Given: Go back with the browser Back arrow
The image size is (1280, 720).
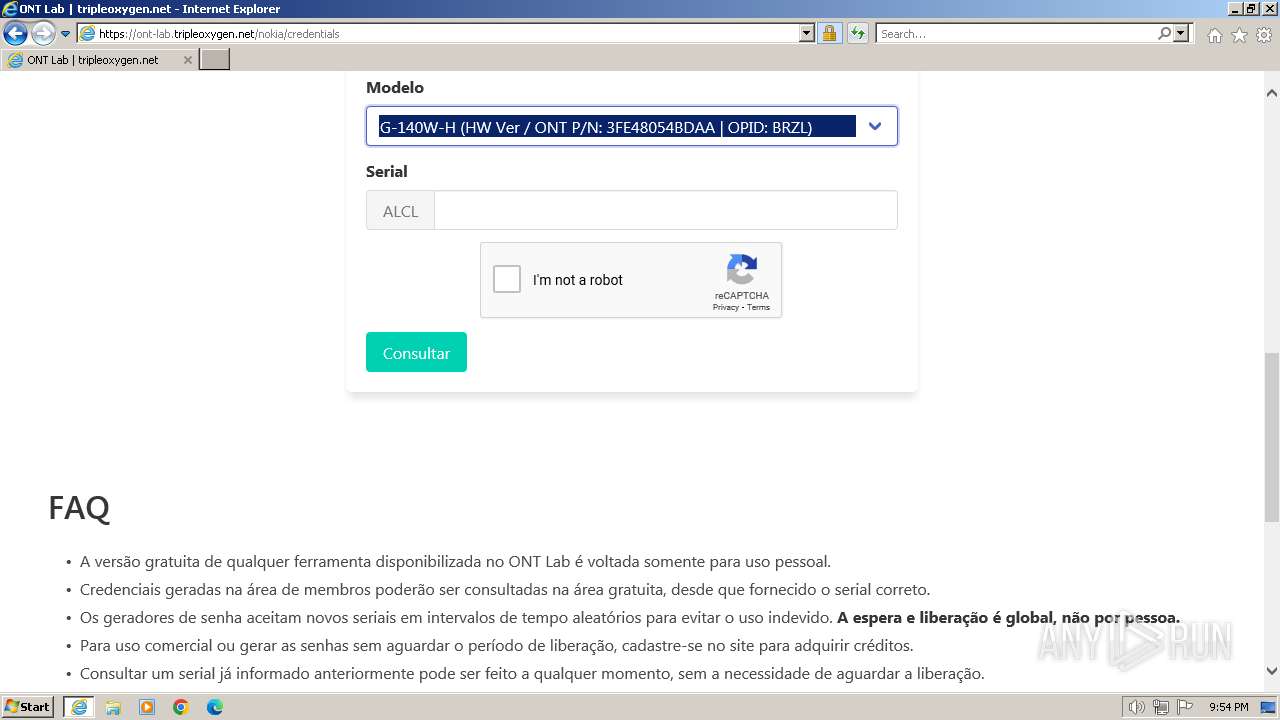Looking at the screenshot, I should (x=16, y=34).
